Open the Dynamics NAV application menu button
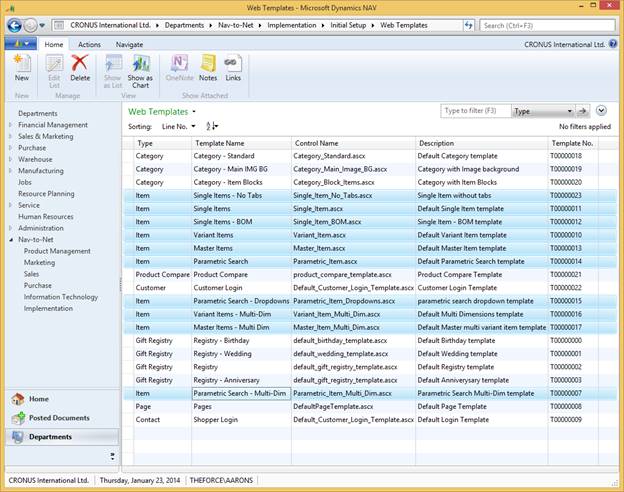 point(21,44)
